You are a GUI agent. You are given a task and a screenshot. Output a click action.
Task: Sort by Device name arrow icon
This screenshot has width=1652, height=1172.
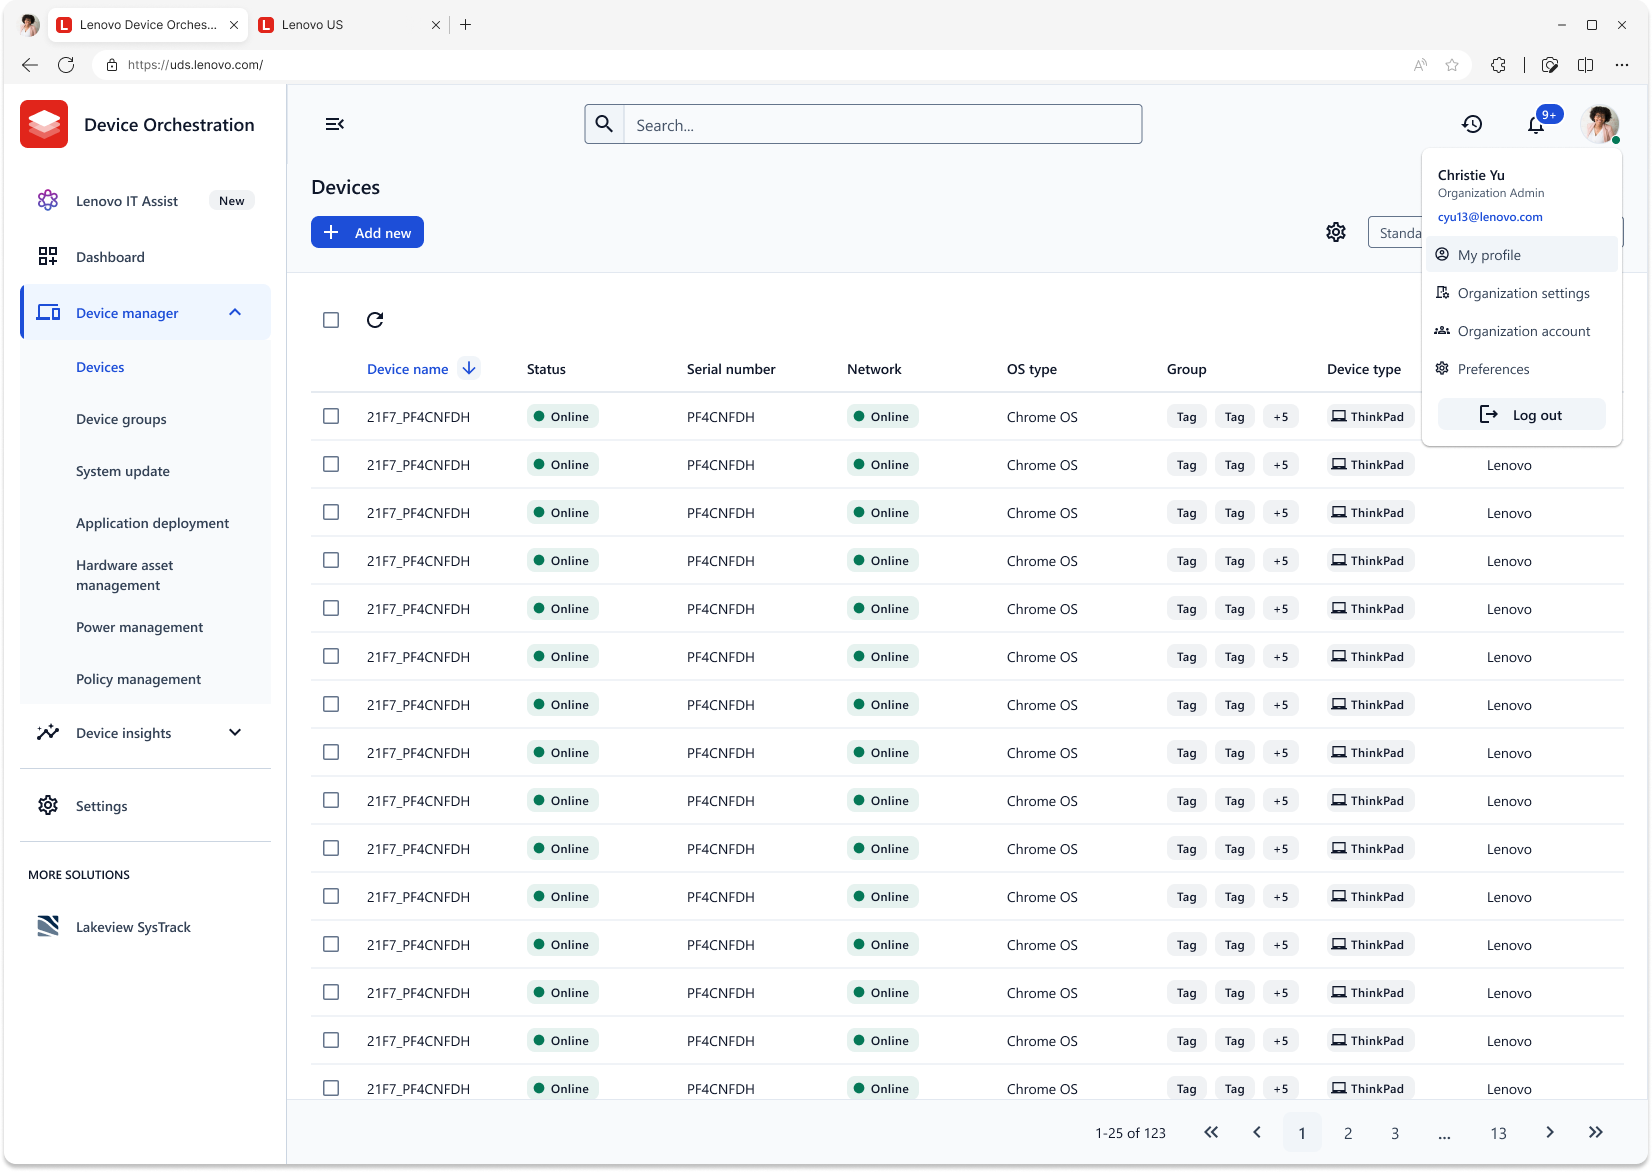469,368
